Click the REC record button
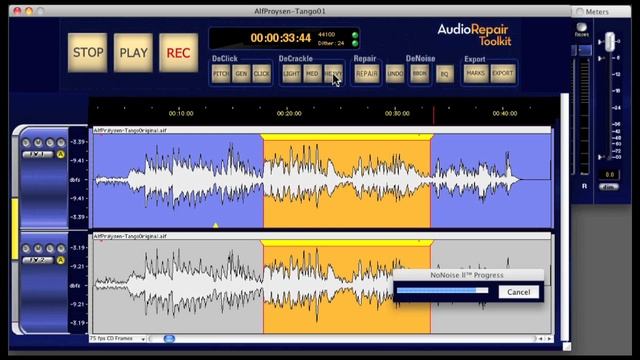 [178, 53]
